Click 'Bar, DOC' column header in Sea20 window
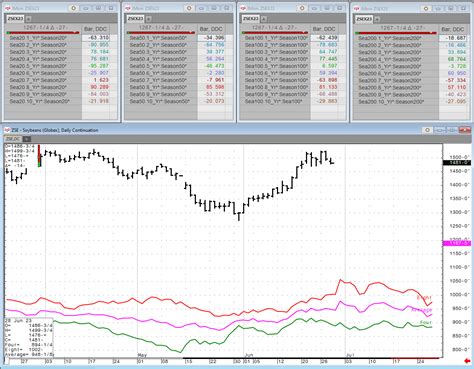The image size is (474, 369). (x=95, y=29)
